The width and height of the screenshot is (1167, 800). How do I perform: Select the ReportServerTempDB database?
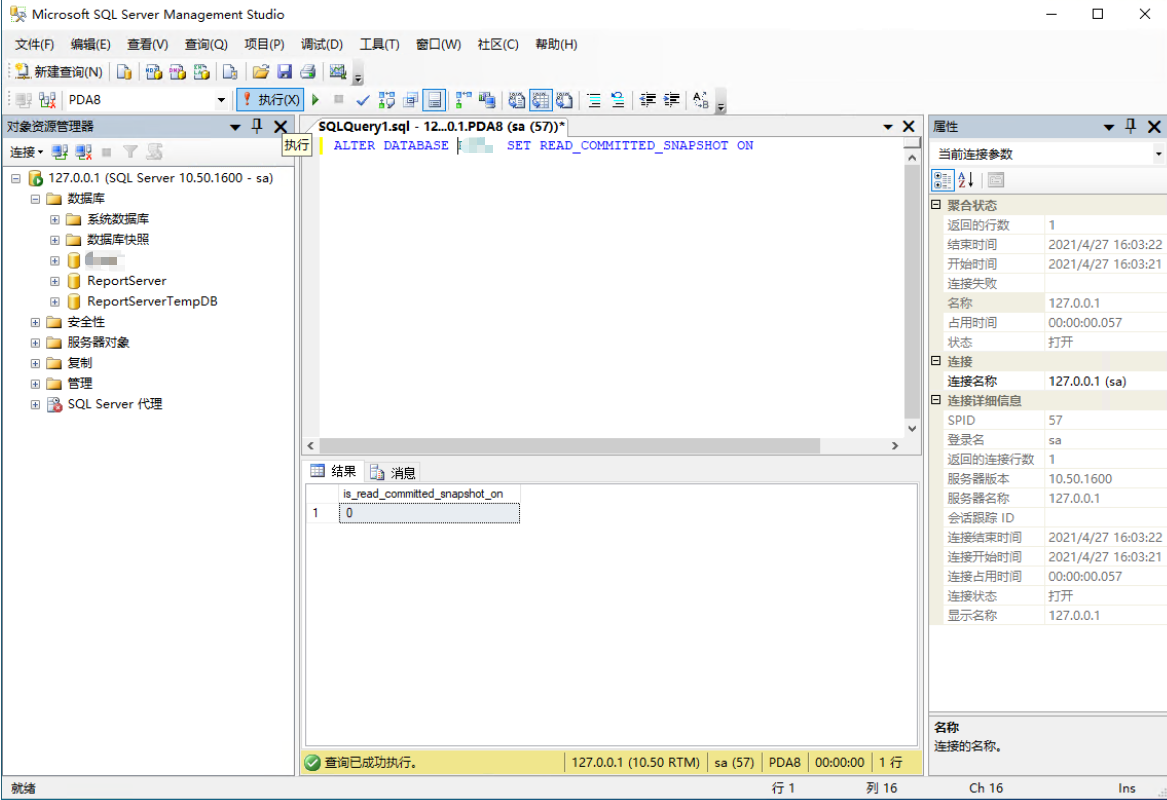(152, 301)
